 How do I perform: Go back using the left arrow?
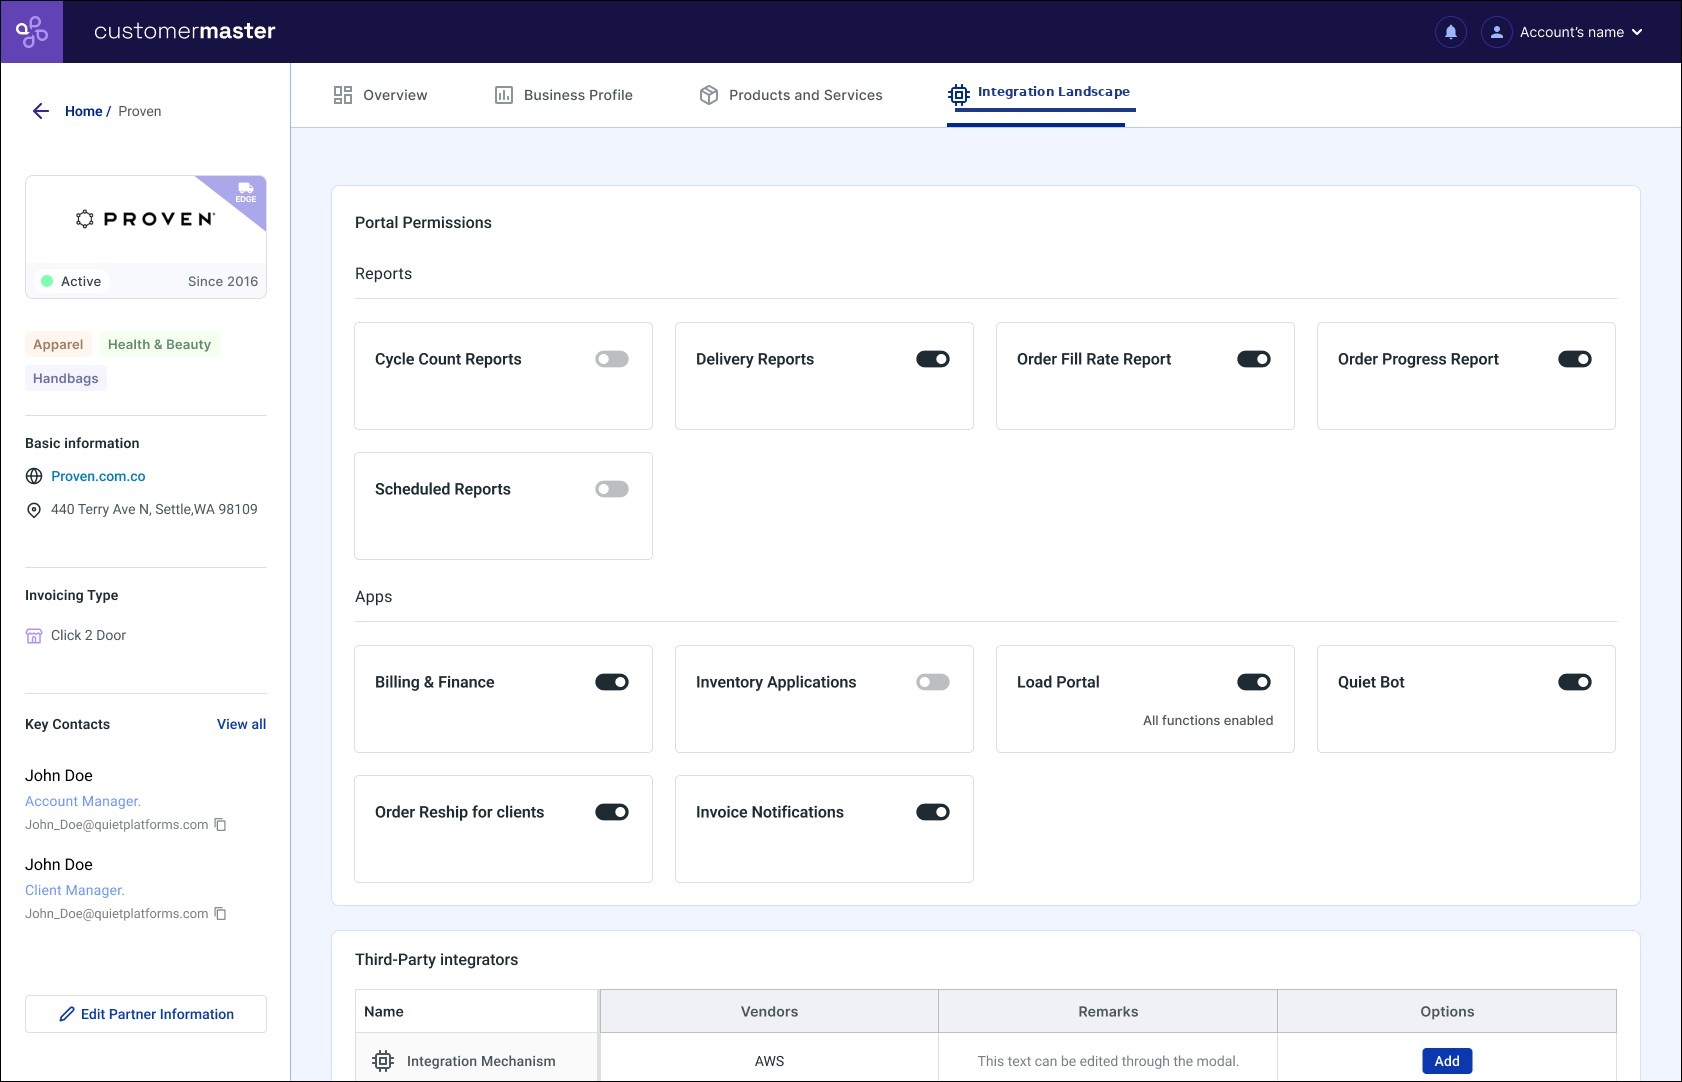[41, 111]
